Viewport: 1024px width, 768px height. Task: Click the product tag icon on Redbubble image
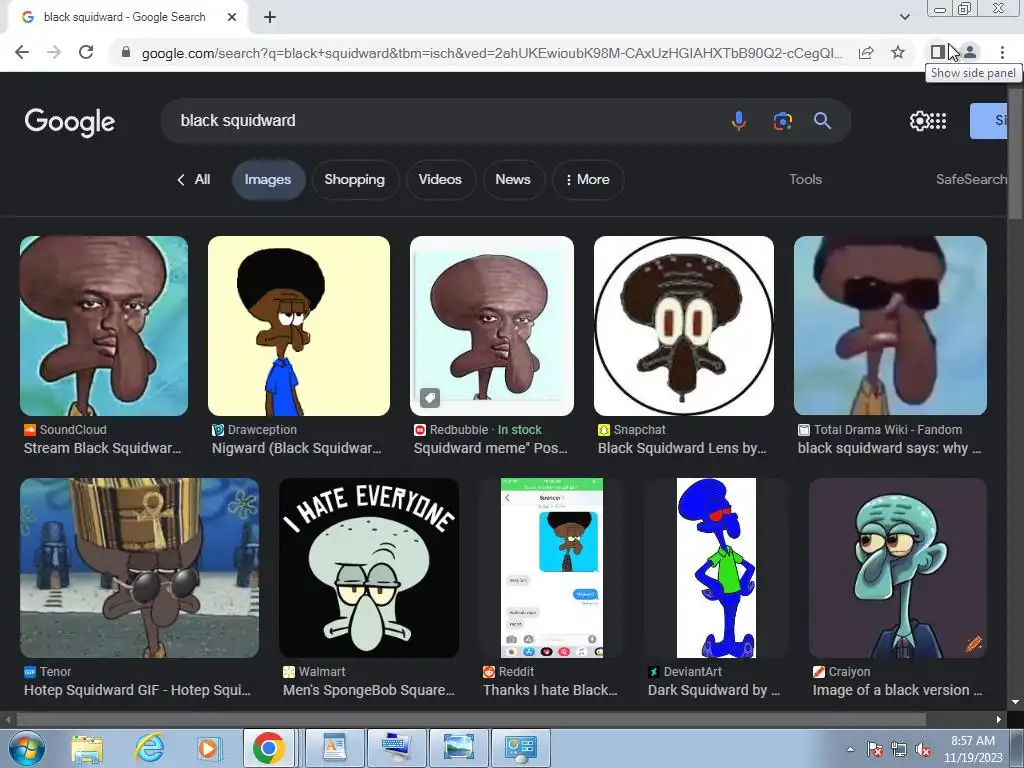click(430, 397)
